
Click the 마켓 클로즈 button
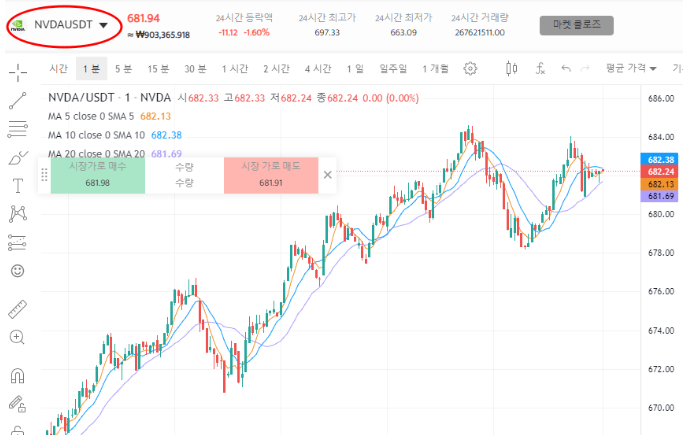(577, 25)
